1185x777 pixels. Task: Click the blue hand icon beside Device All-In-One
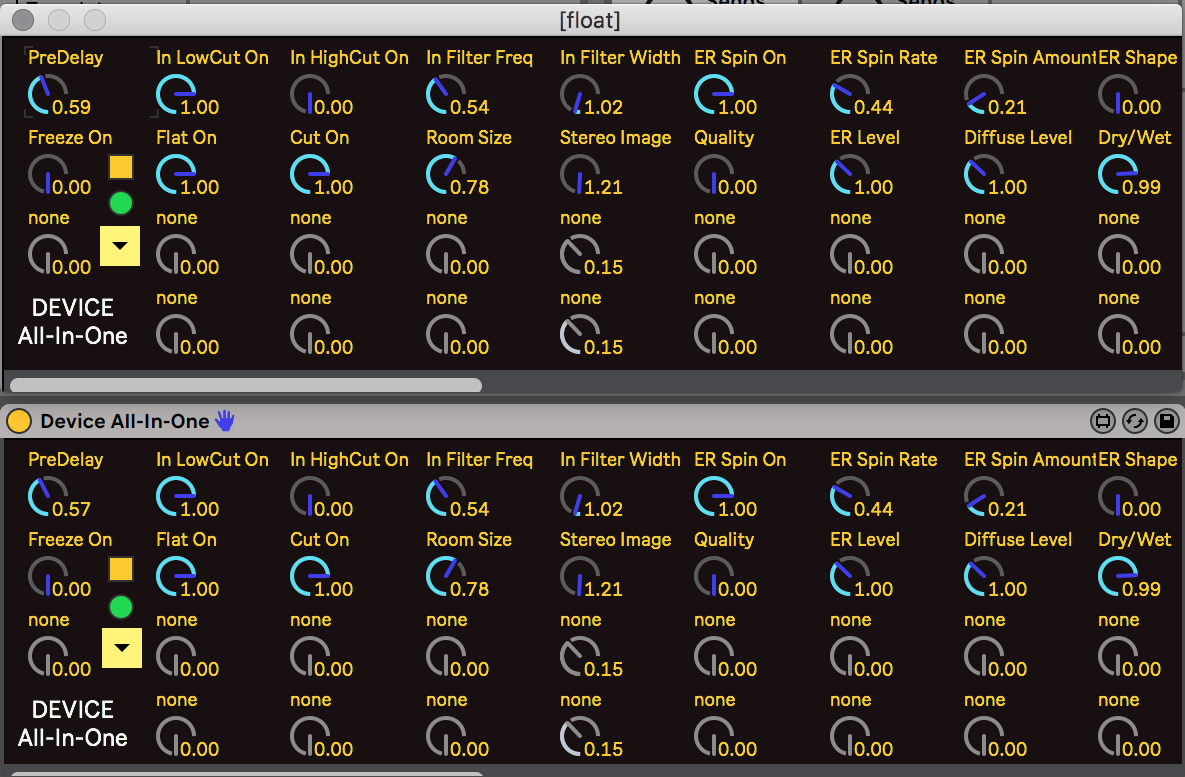coord(225,421)
